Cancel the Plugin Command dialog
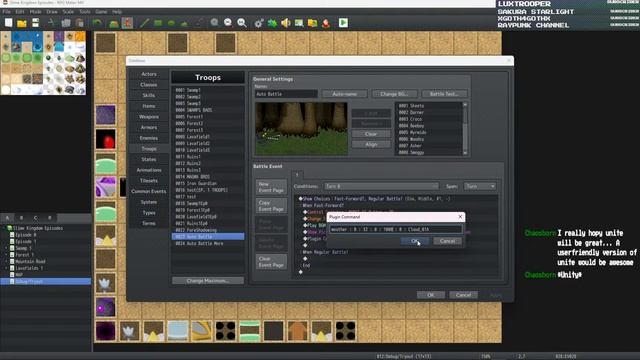 [447, 241]
